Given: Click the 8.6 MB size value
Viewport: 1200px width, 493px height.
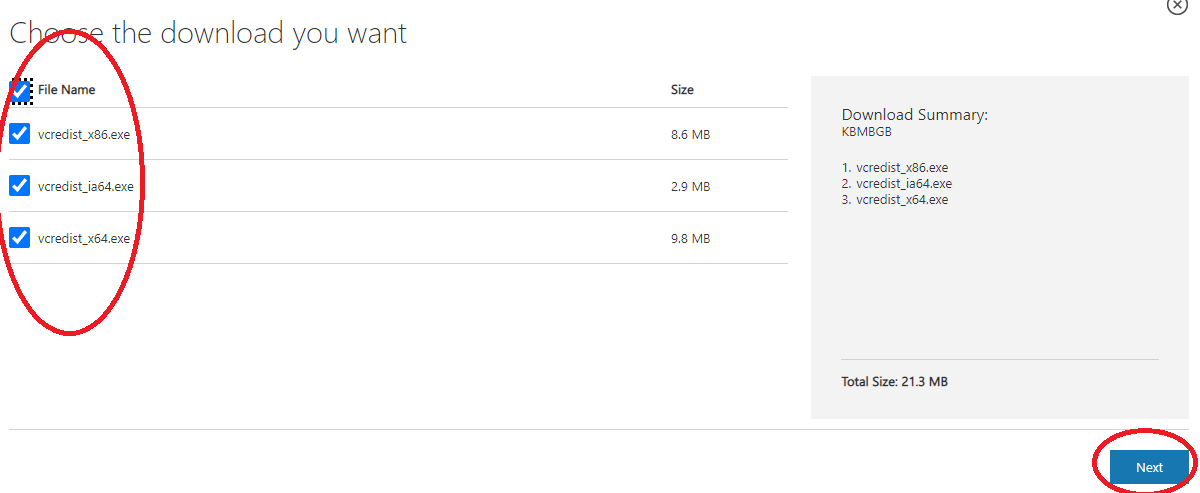Looking at the screenshot, I should [690, 135].
